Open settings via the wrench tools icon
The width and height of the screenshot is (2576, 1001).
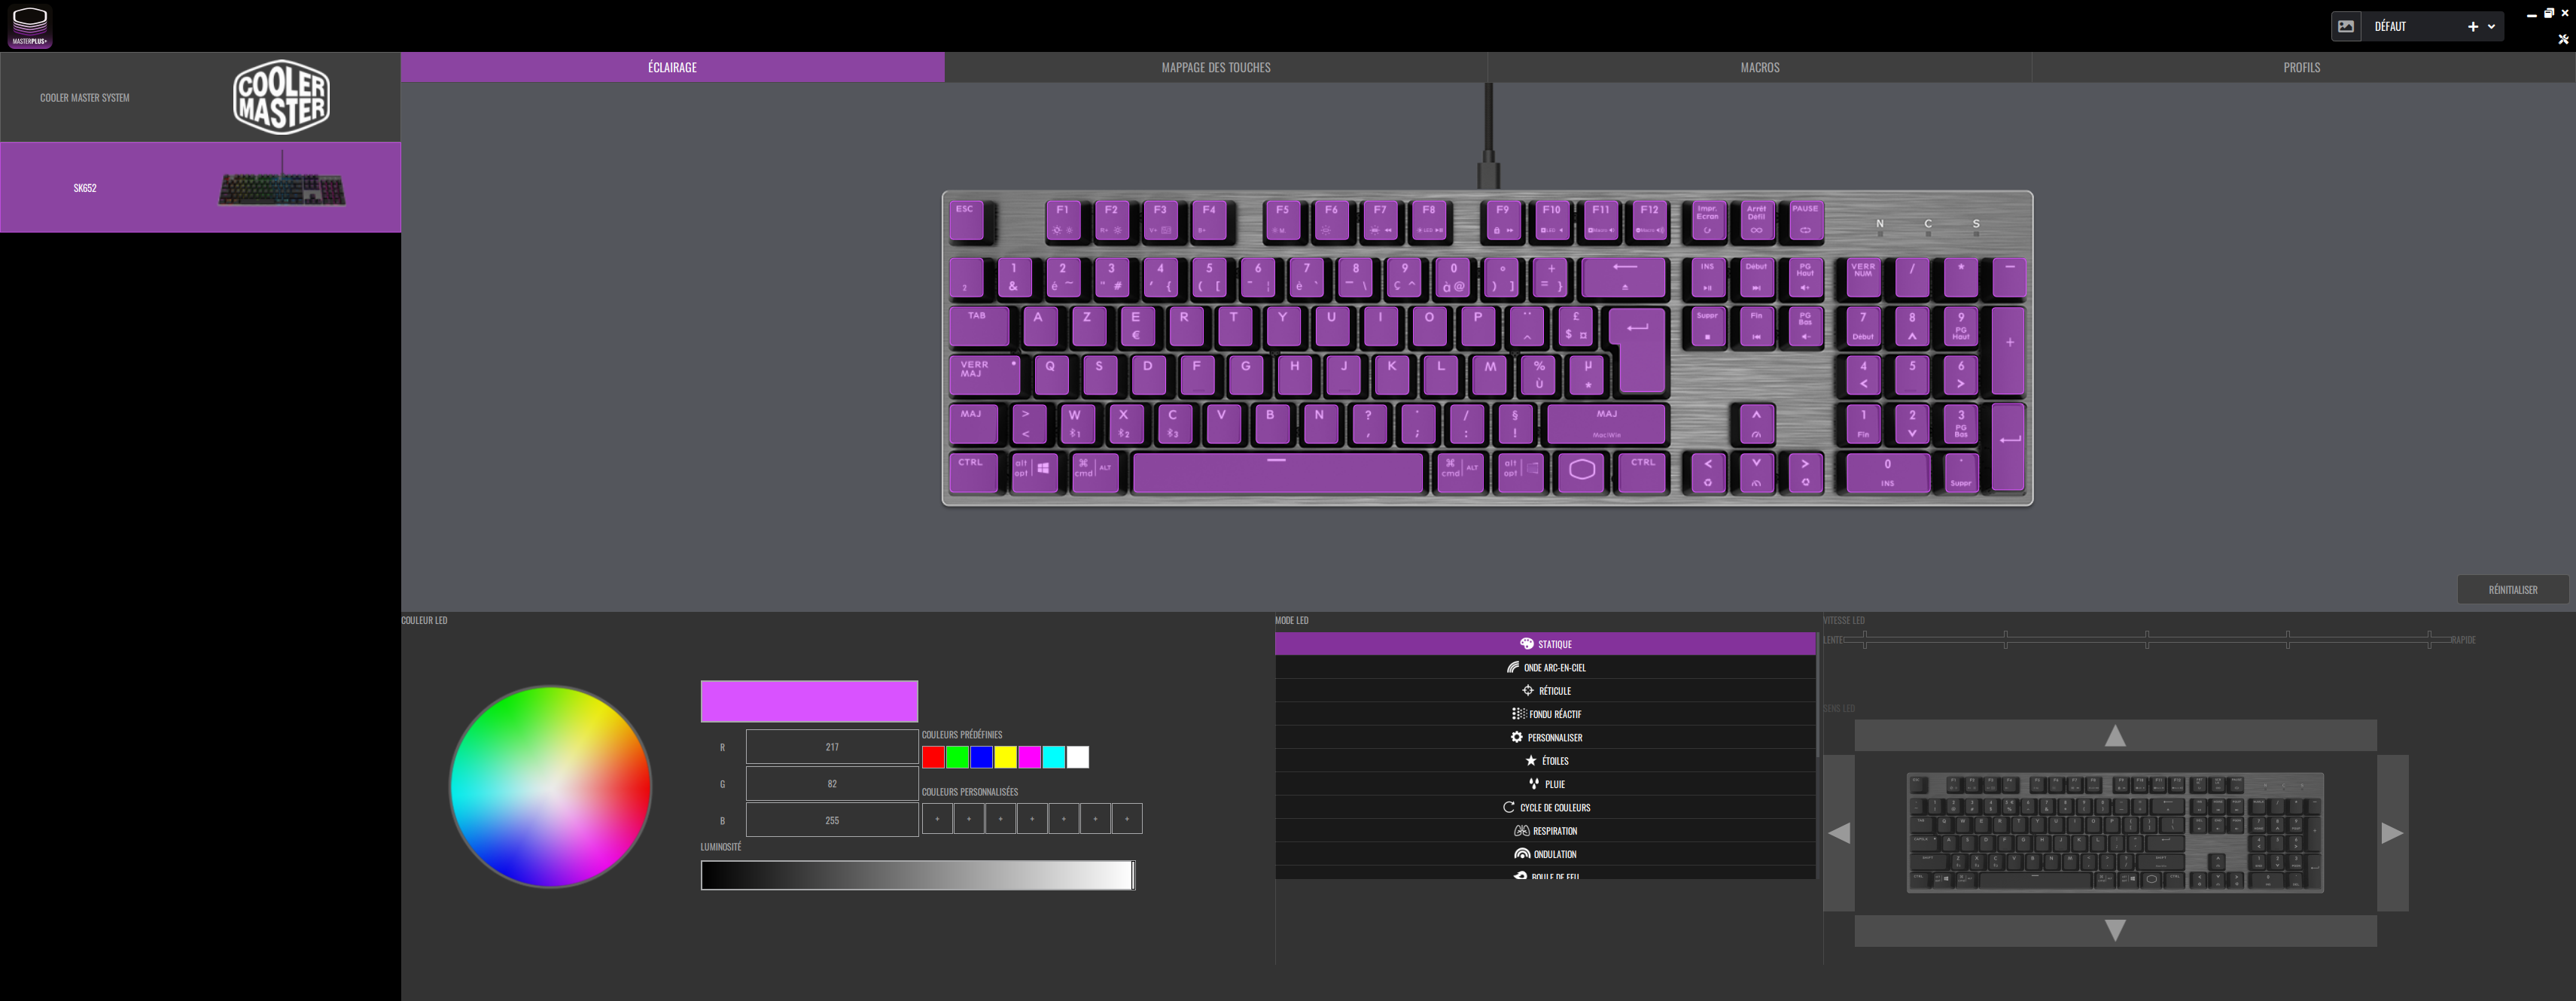pyautogui.click(x=2563, y=39)
